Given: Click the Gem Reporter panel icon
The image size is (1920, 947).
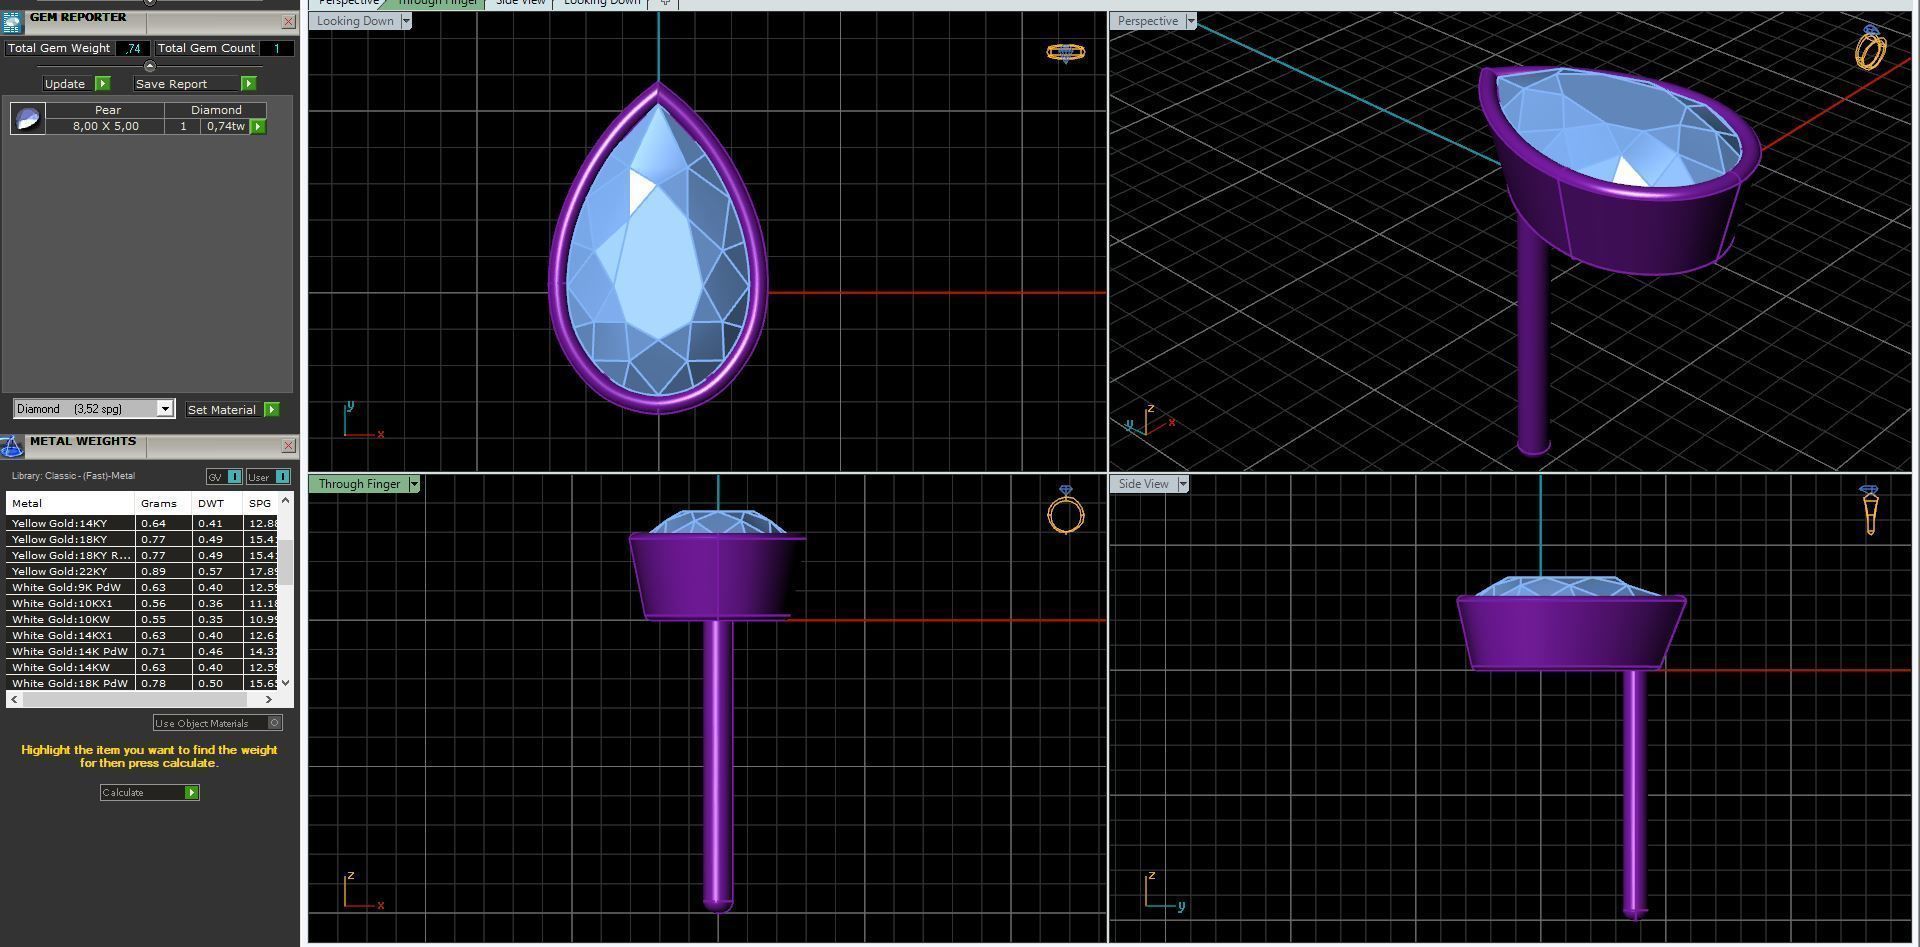Looking at the screenshot, I should tap(11, 22).
